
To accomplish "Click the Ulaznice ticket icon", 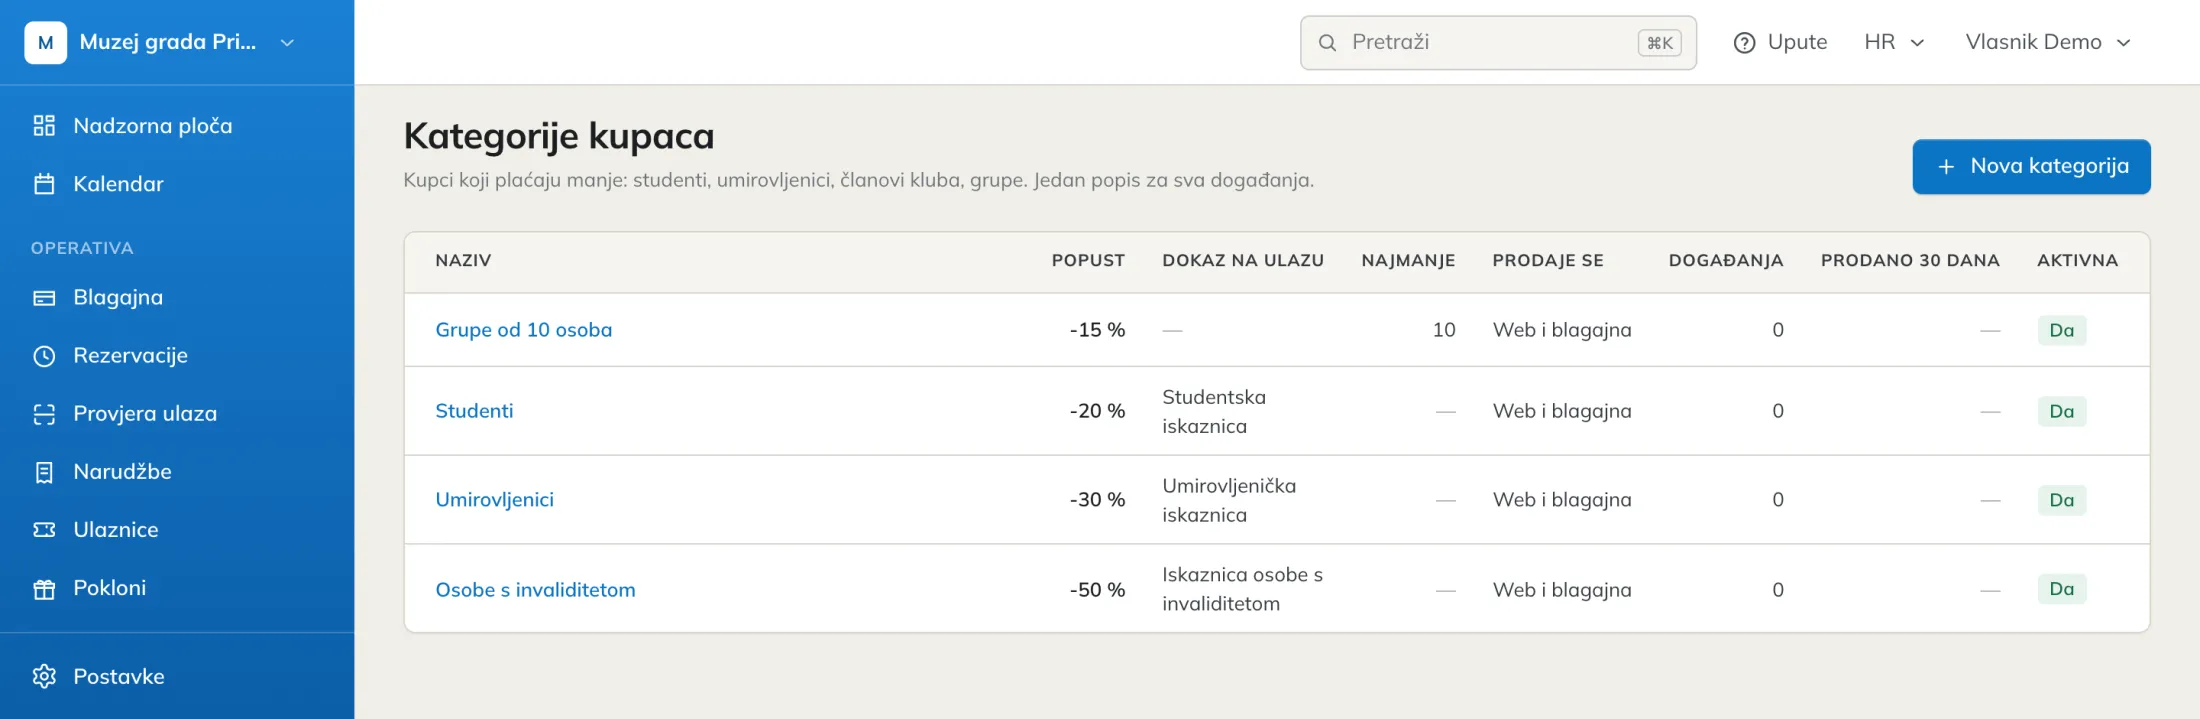I will 44,530.
